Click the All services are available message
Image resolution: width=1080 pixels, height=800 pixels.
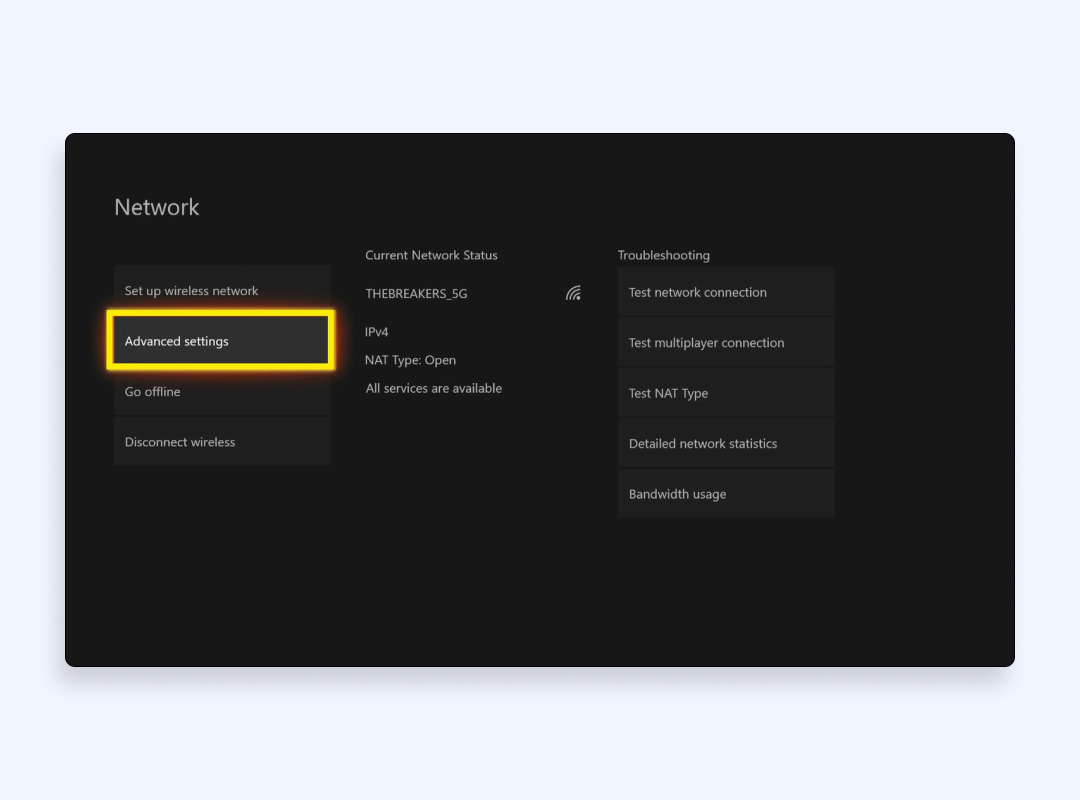433,388
